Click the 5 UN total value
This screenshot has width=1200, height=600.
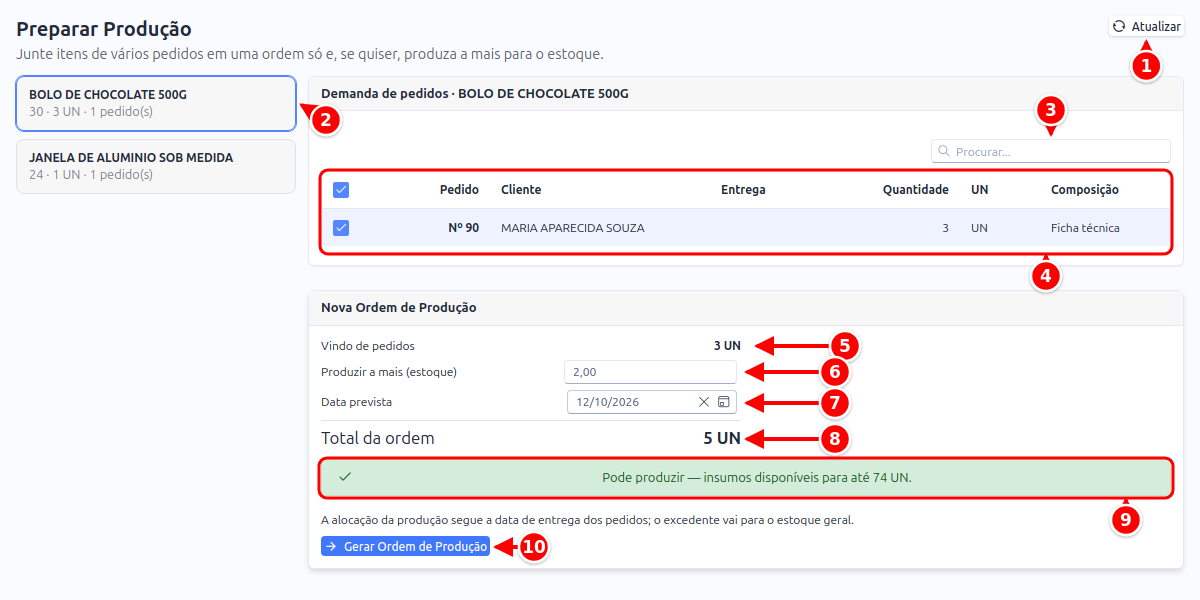(722, 438)
